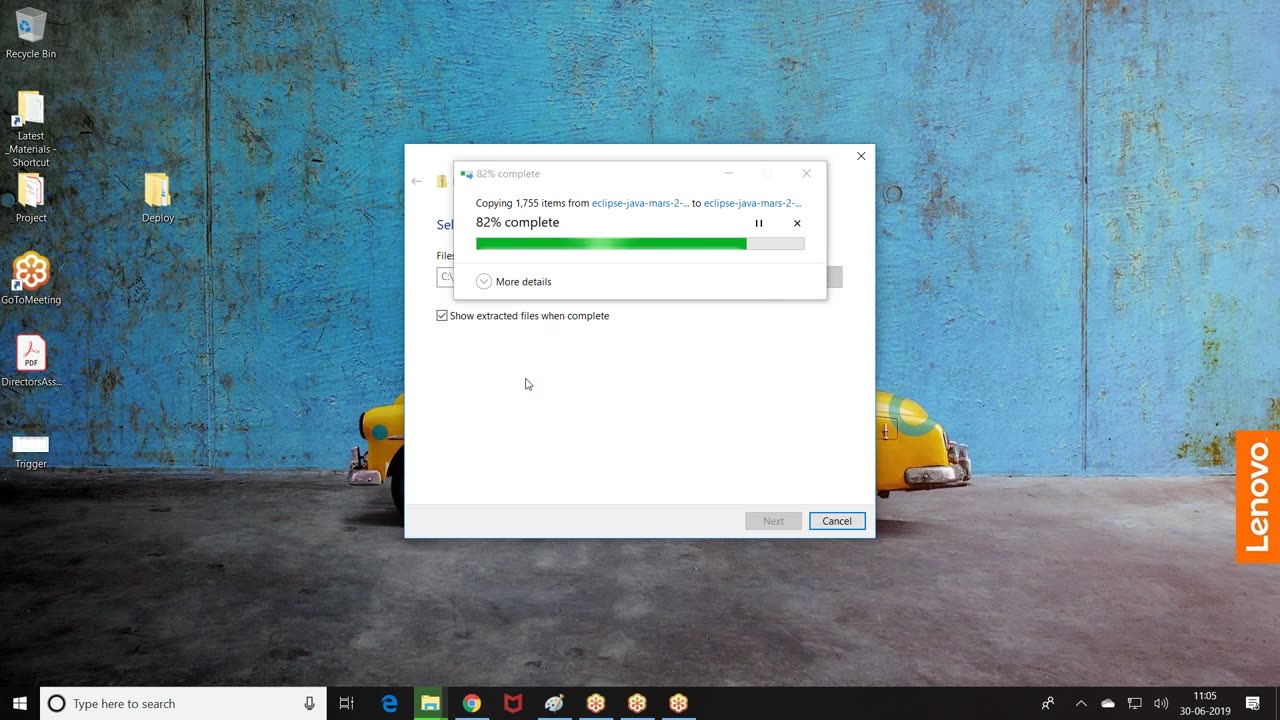The width and height of the screenshot is (1280, 720).
Task: Click the 'Type here to search' box
Action: [x=183, y=704]
